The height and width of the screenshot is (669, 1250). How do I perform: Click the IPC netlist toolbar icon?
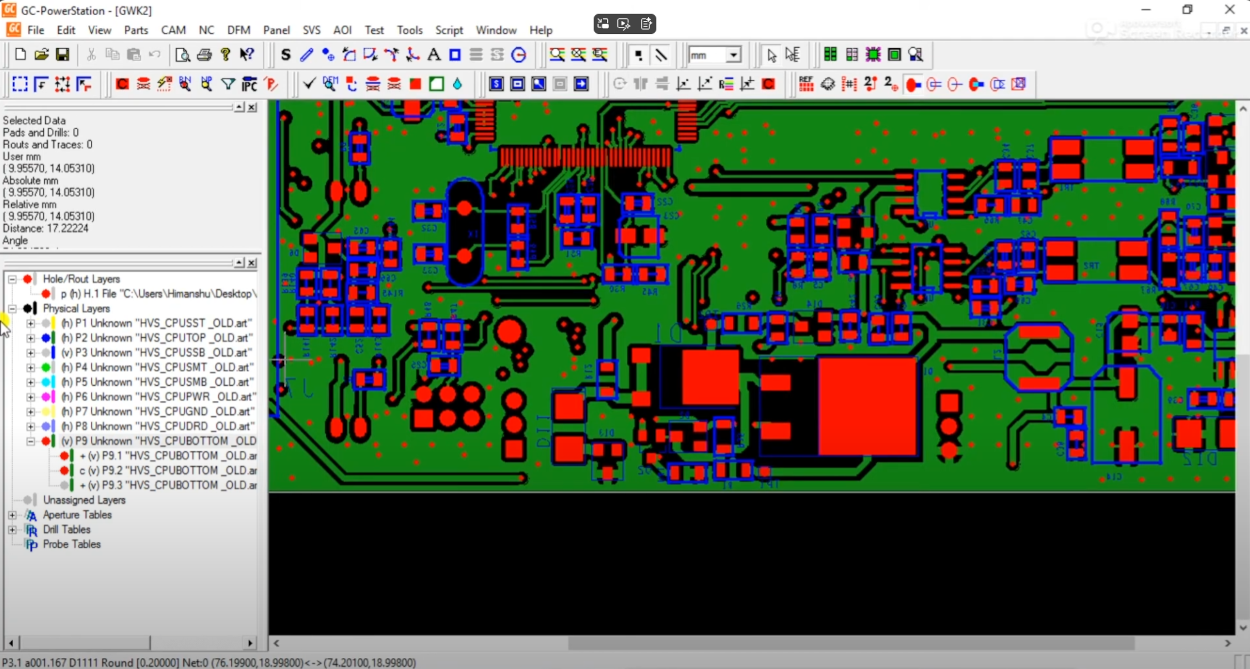pos(249,84)
